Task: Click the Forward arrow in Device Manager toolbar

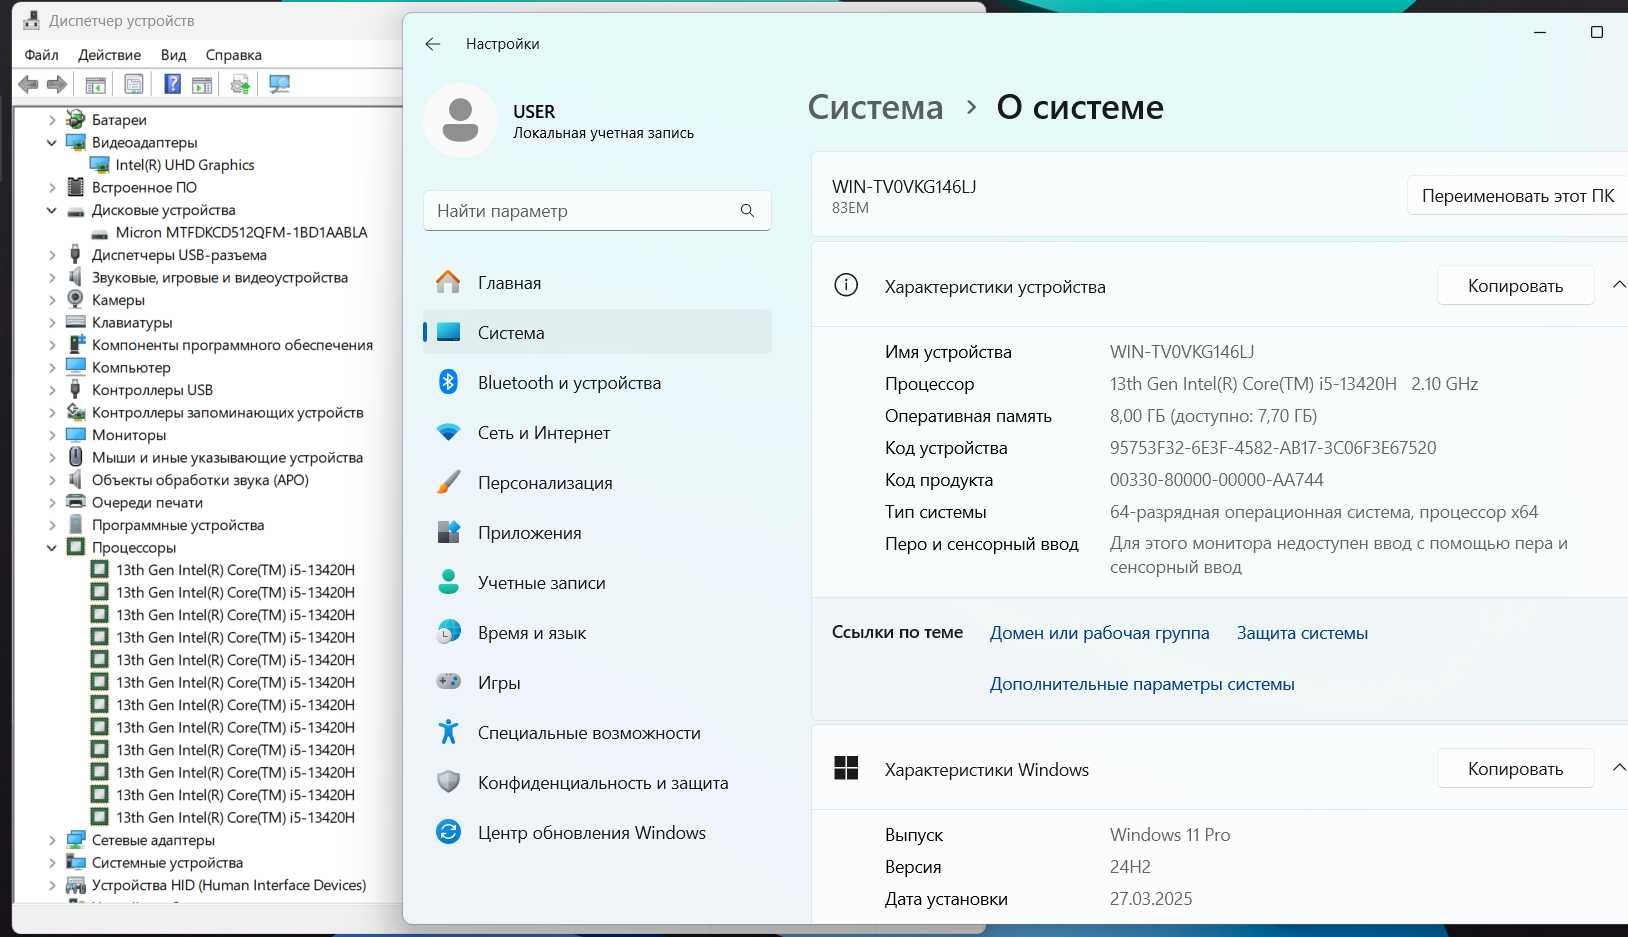Action: [57, 85]
